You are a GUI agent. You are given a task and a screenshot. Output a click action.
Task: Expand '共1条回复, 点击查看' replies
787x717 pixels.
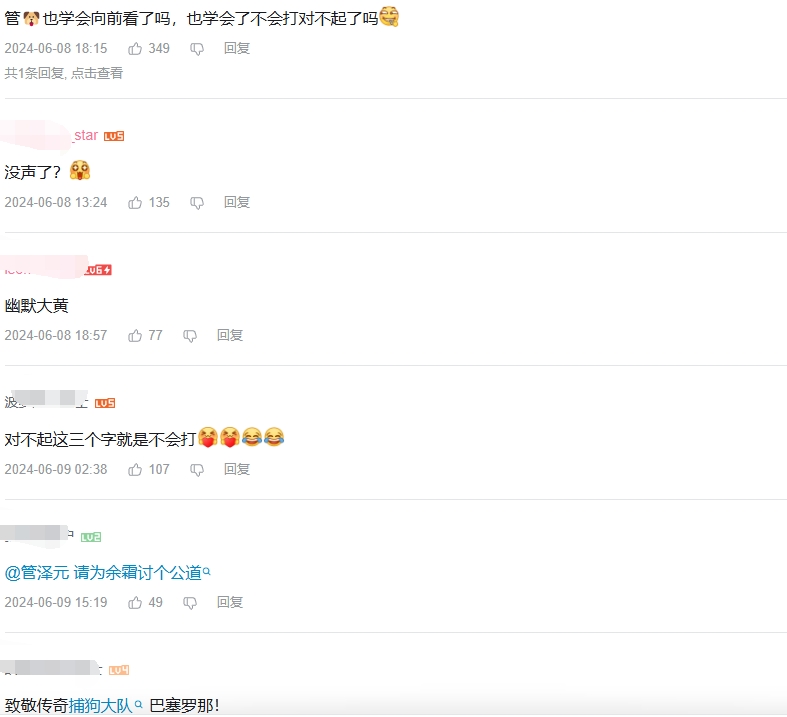click(64, 73)
